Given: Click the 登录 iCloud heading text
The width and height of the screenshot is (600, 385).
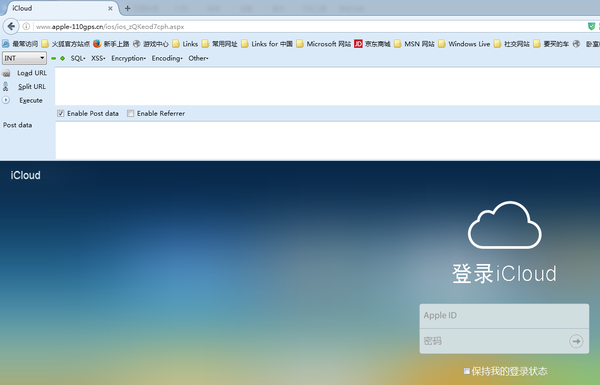Looking at the screenshot, I should 504,274.
